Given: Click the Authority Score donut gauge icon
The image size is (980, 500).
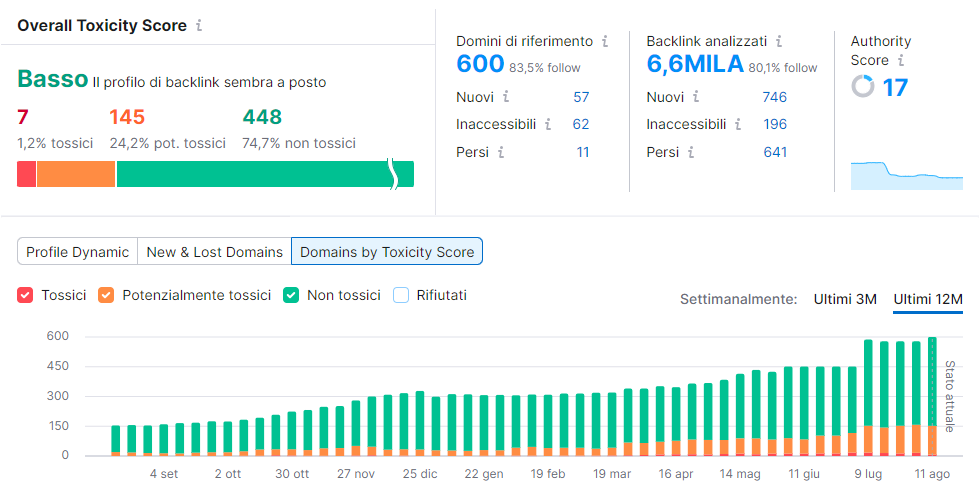Looking at the screenshot, I should pos(862,86).
